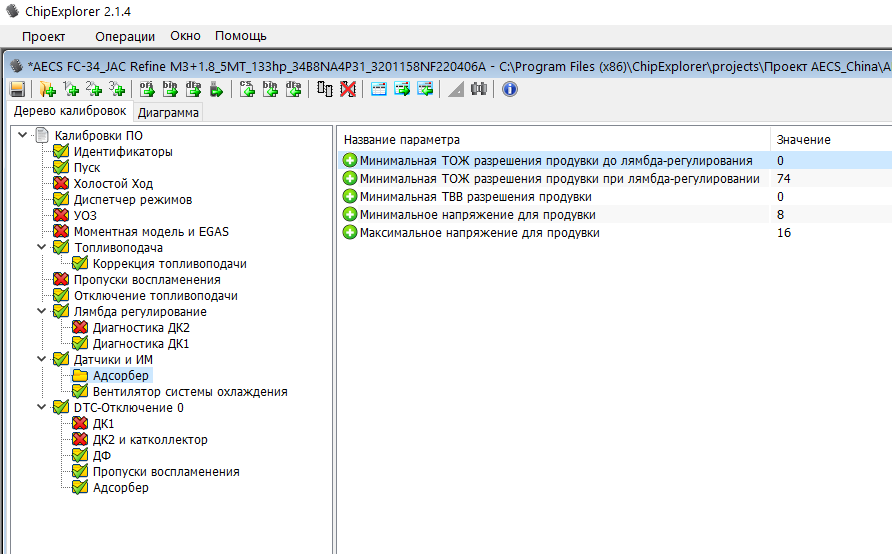
Task: Click the binoculars search icon
Action: (x=479, y=89)
